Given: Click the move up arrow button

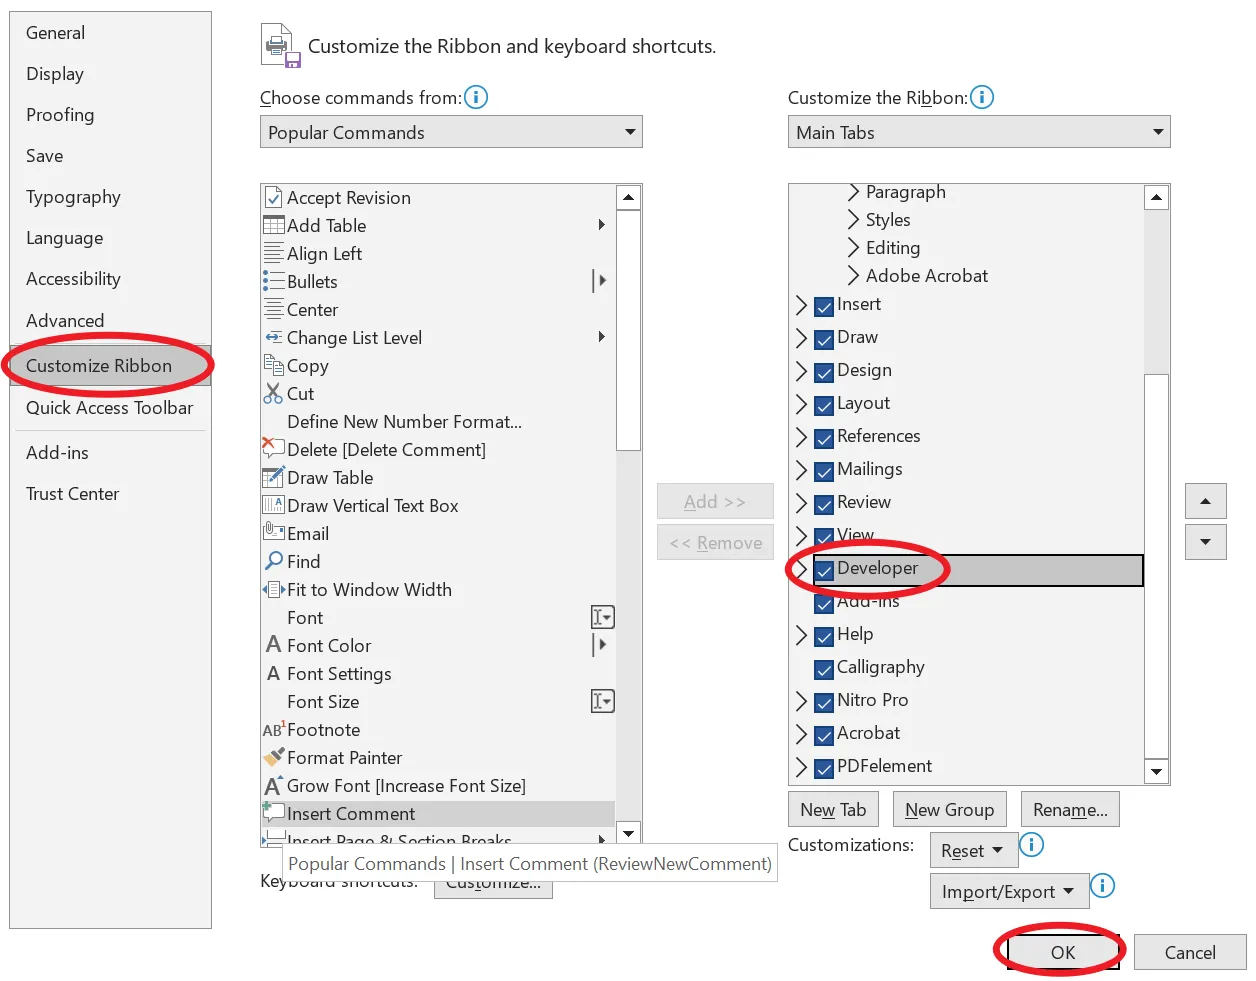Looking at the screenshot, I should 1205,501.
